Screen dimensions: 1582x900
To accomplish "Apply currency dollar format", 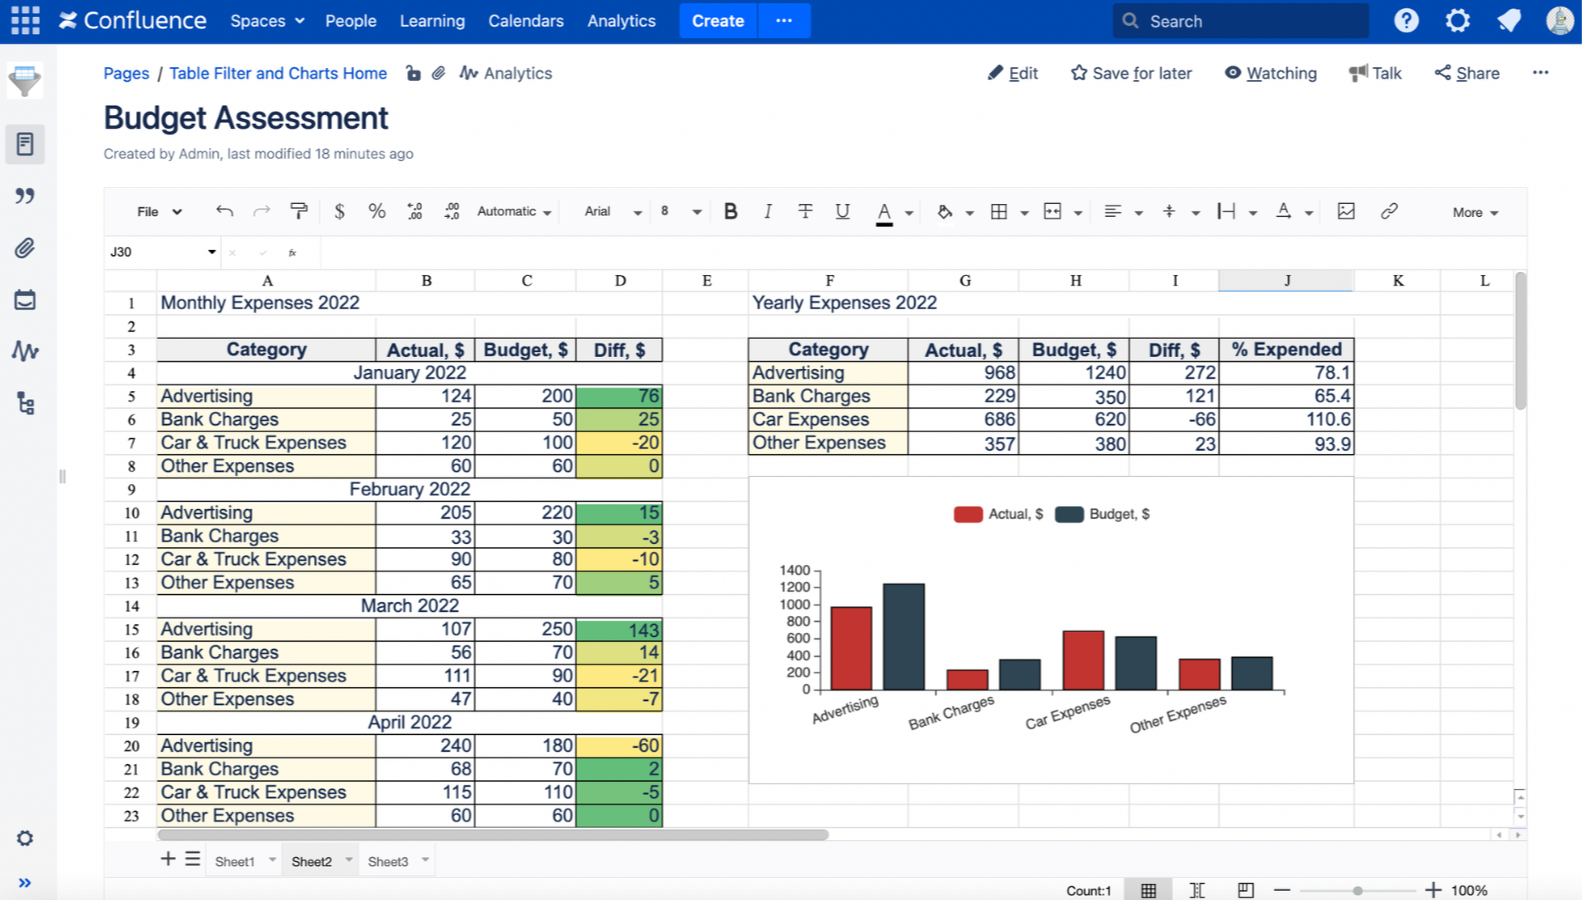I will click(339, 211).
